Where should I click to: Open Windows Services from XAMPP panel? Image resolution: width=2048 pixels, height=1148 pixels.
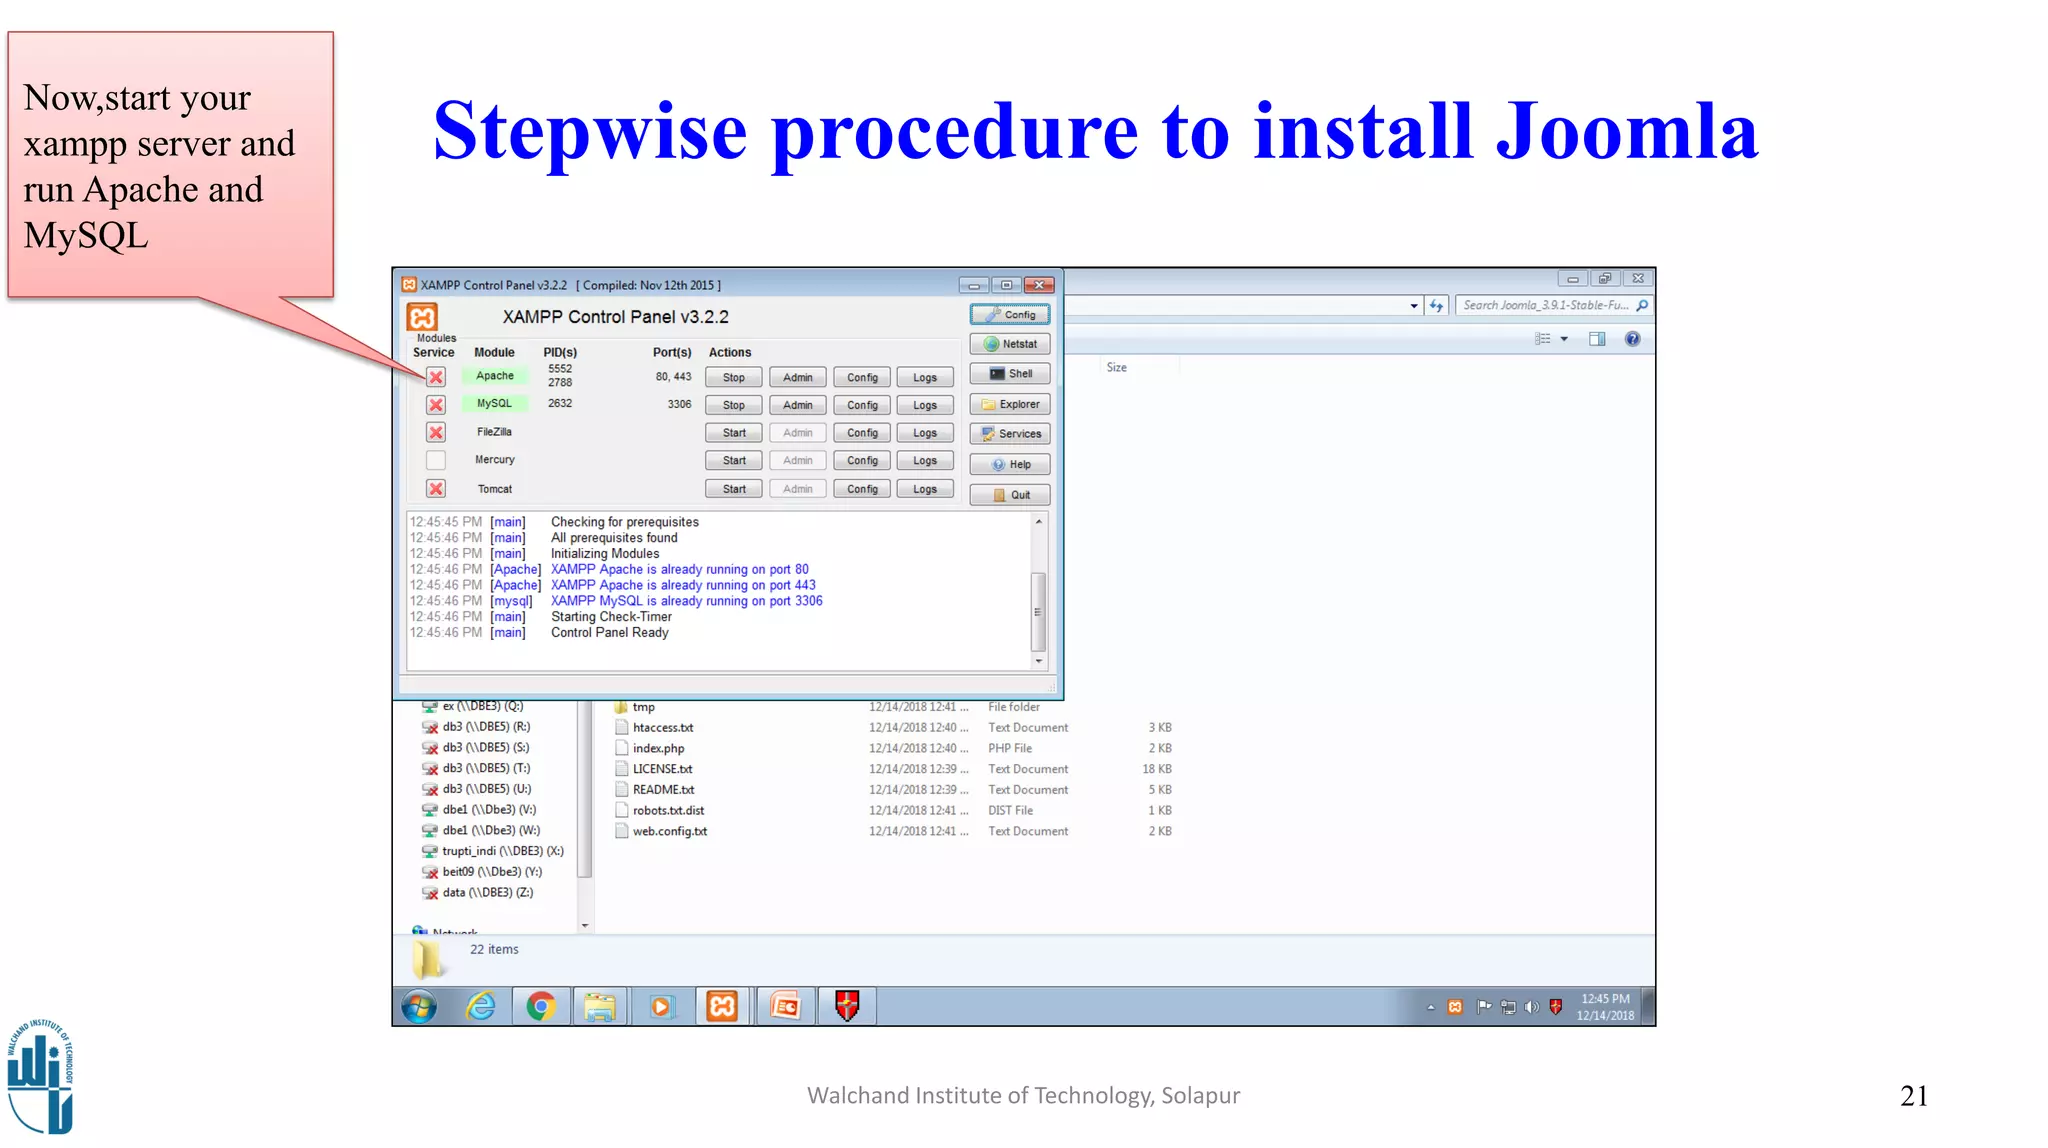point(1009,434)
